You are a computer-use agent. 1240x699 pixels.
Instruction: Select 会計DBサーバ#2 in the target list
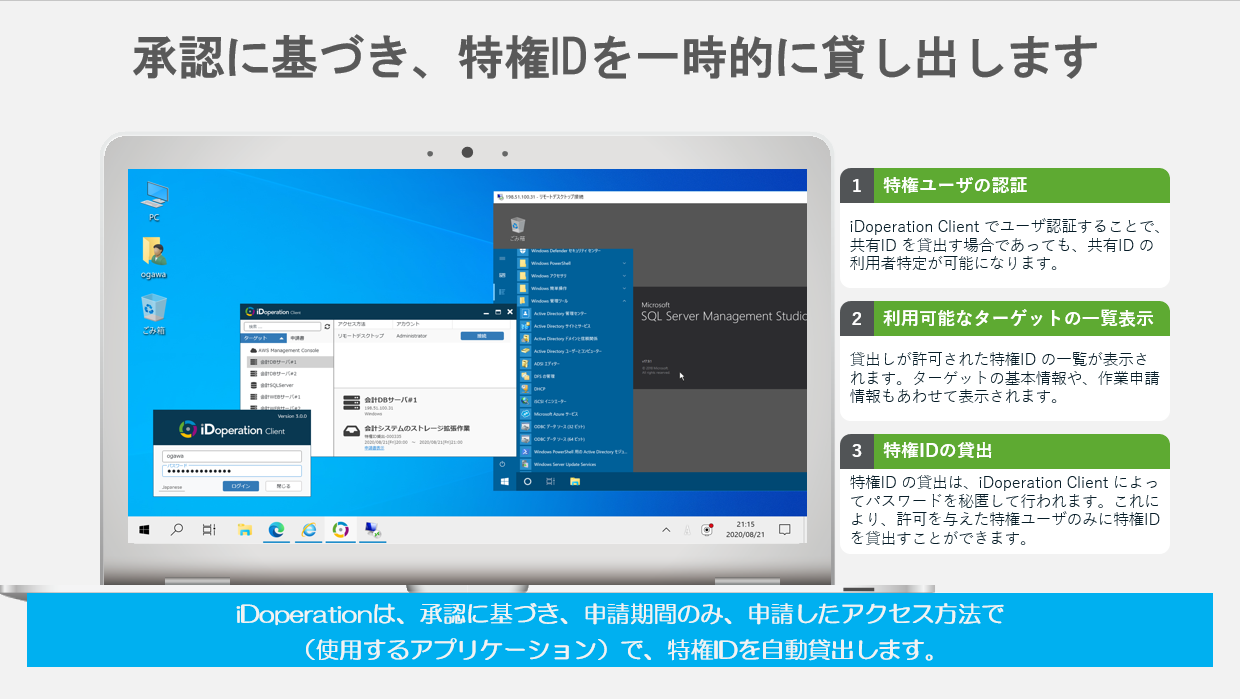[278, 373]
